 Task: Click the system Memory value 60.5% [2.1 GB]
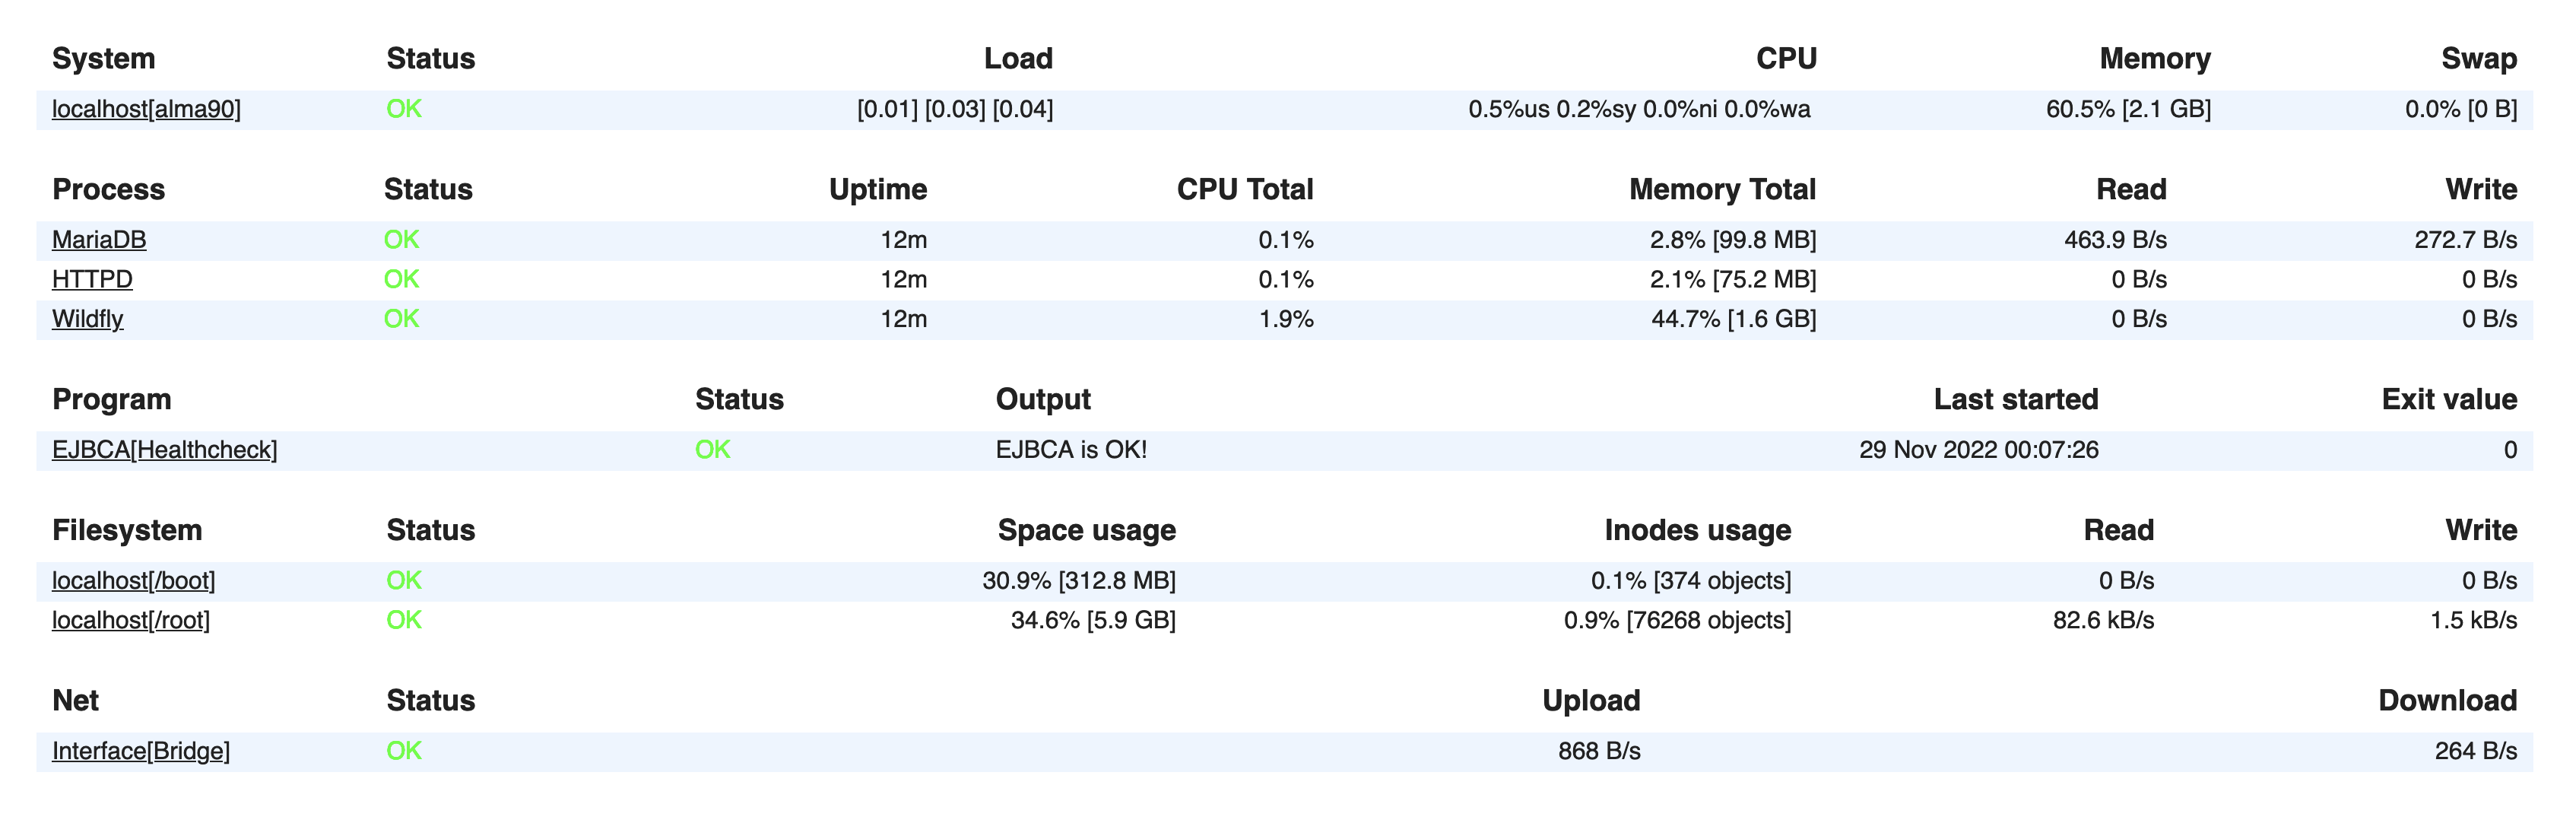click(2128, 109)
